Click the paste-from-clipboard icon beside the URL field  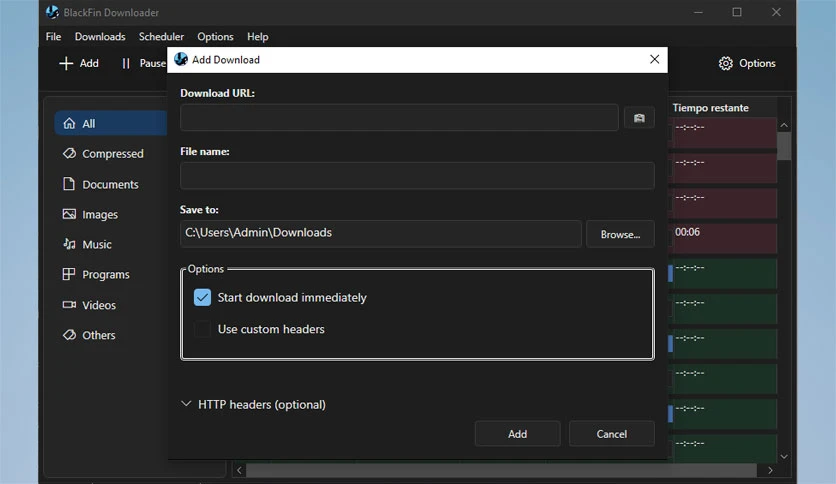coord(639,118)
